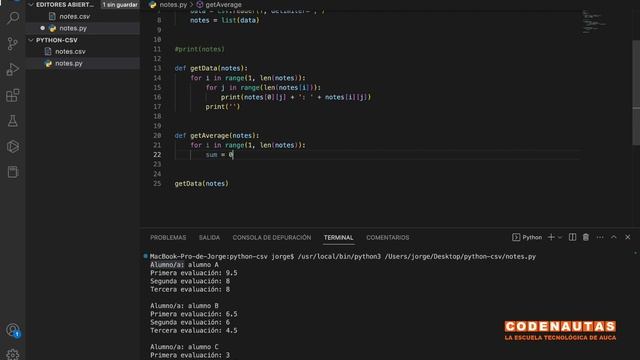Image resolution: width=640 pixels, height=360 pixels.
Task: Open the new terminal dropdown arrow
Action: tap(560, 237)
